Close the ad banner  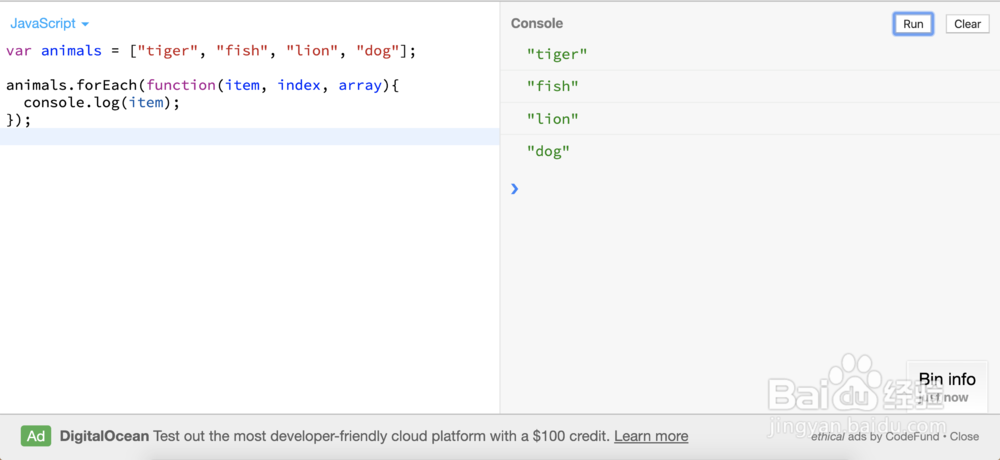pos(964,436)
